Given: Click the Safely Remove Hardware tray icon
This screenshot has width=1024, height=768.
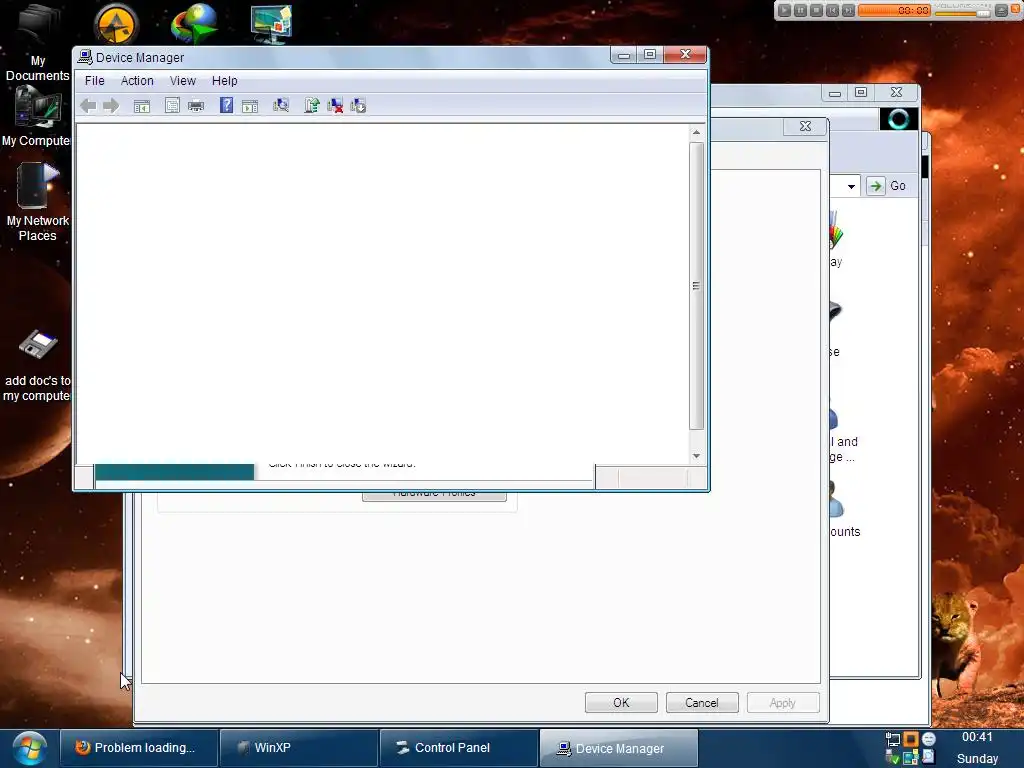Looking at the screenshot, I should tap(892, 758).
